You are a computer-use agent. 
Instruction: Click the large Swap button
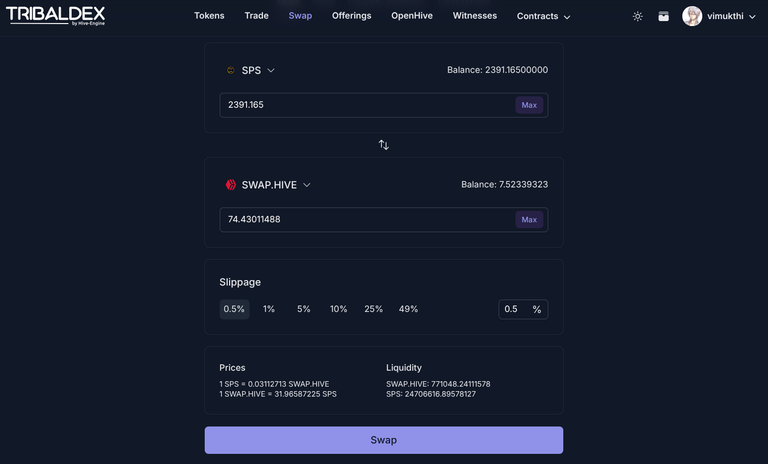(384, 440)
